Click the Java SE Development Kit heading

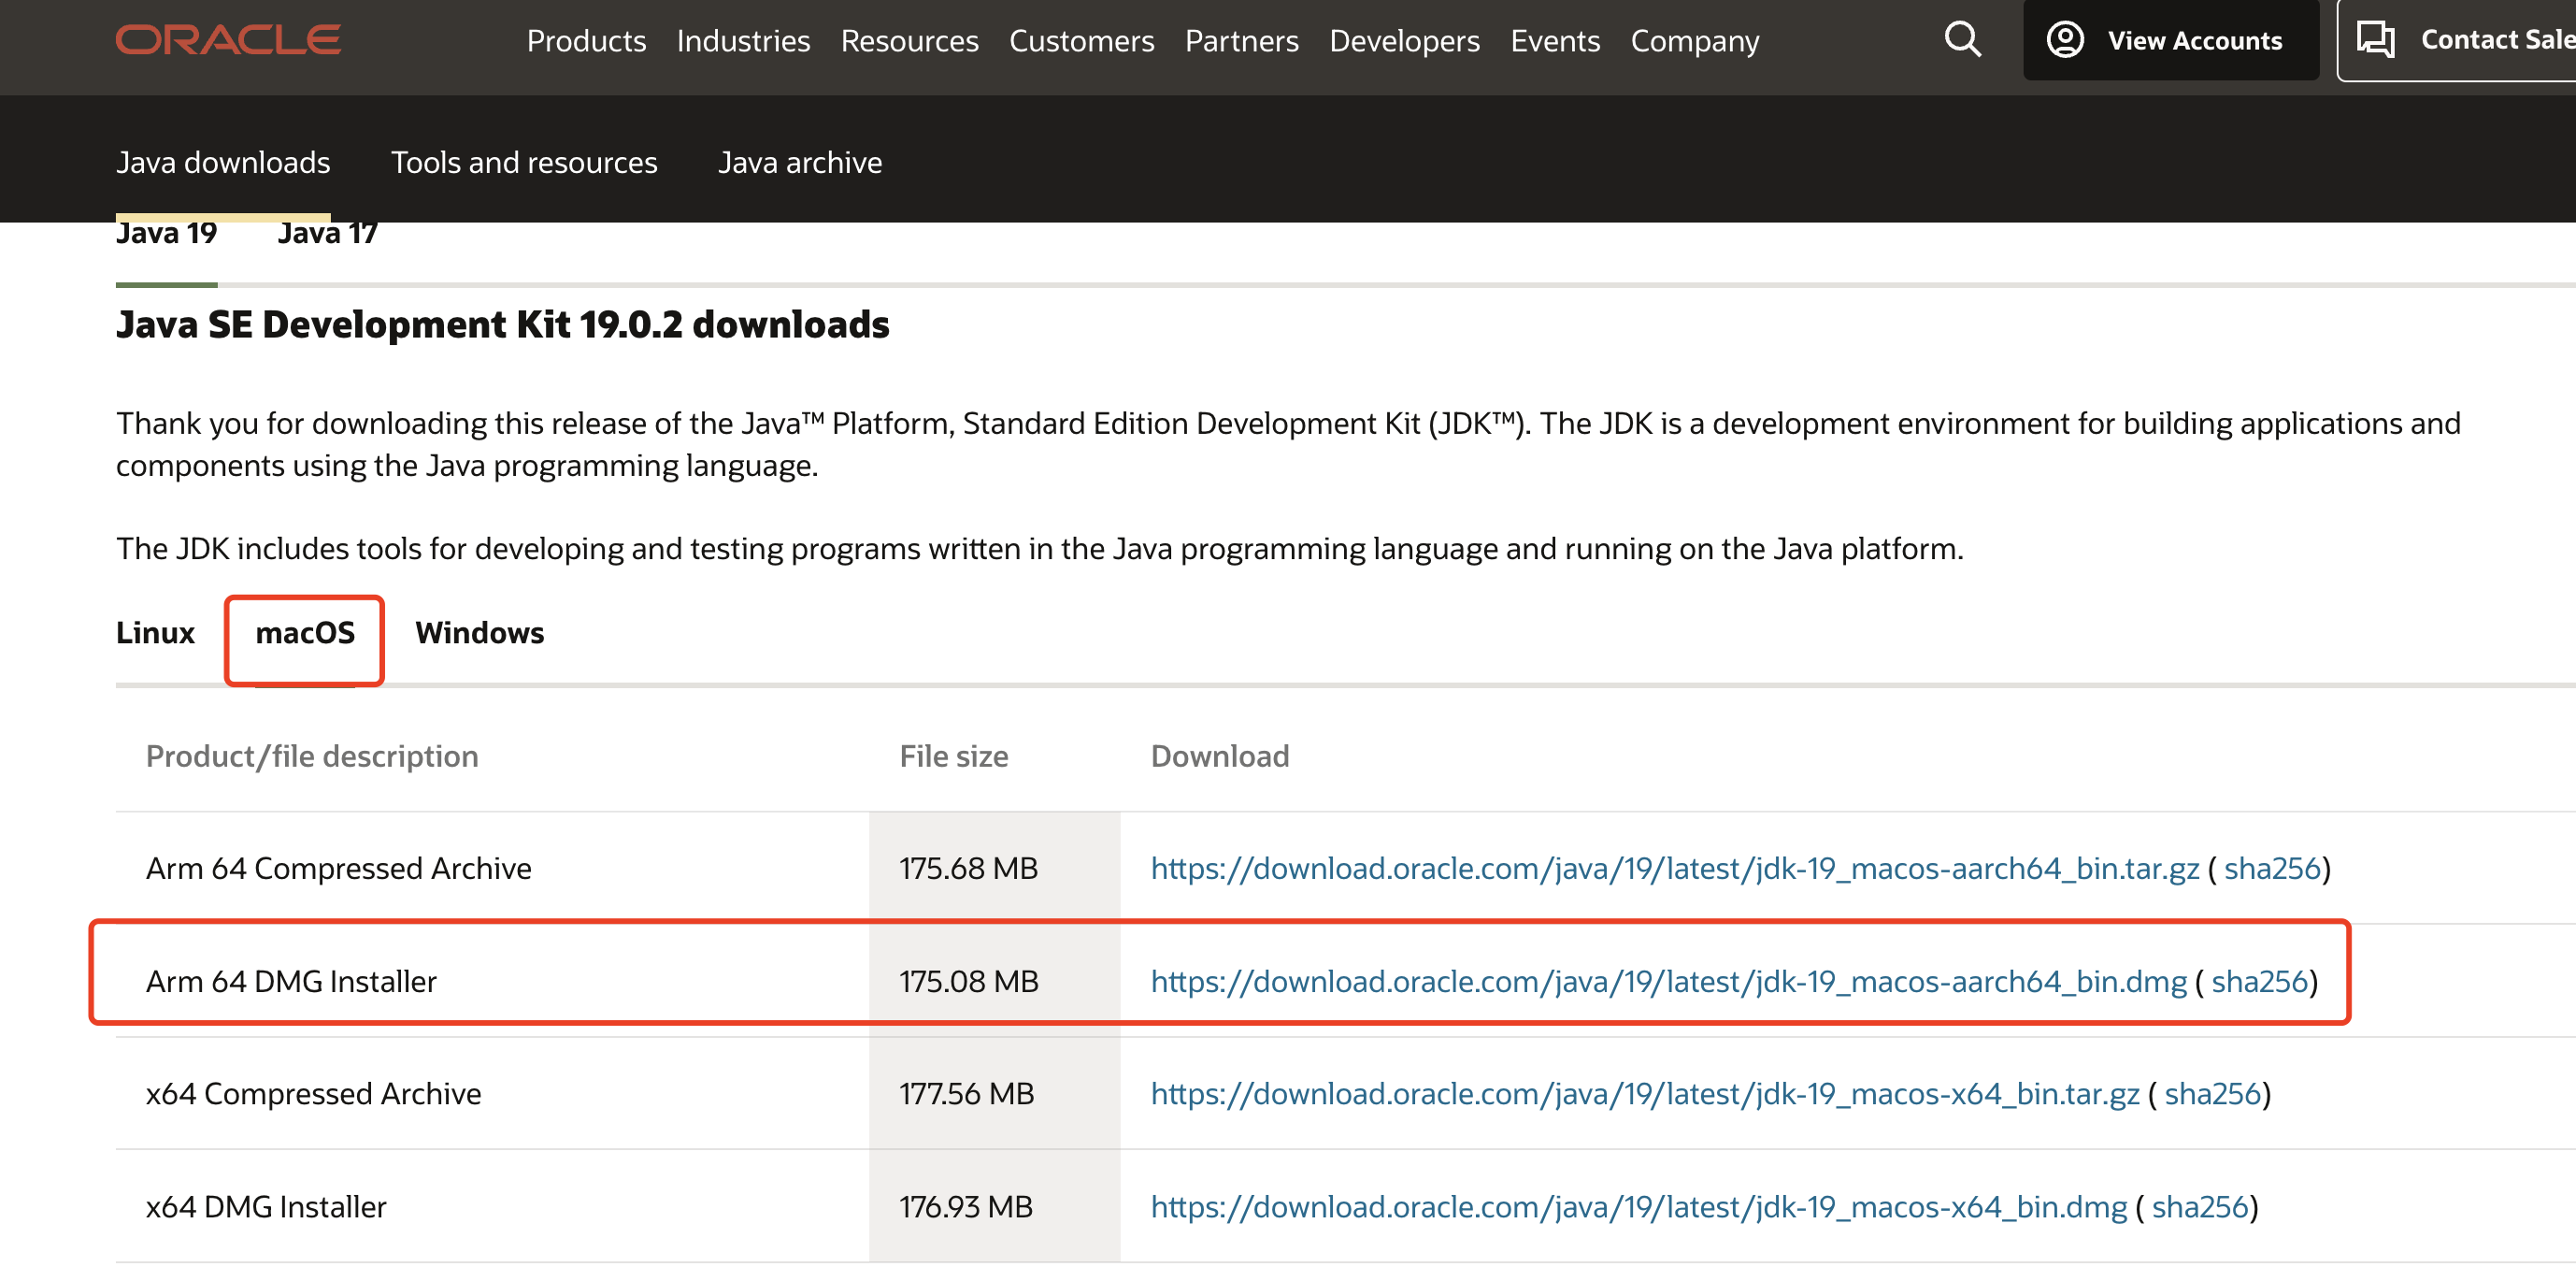pos(502,325)
